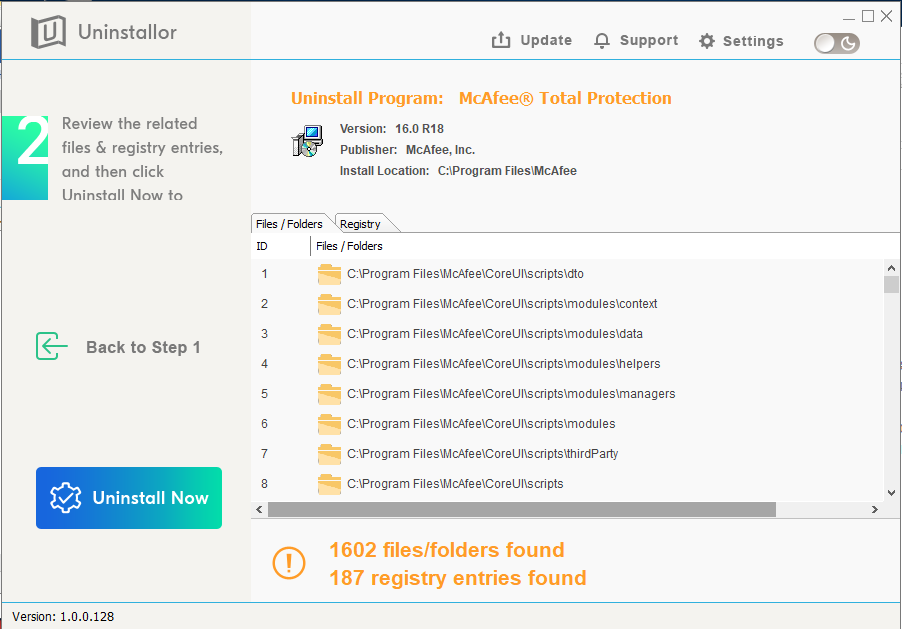Select path ending in scripts\modules\data
902x629 pixels.
click(495, 334)
